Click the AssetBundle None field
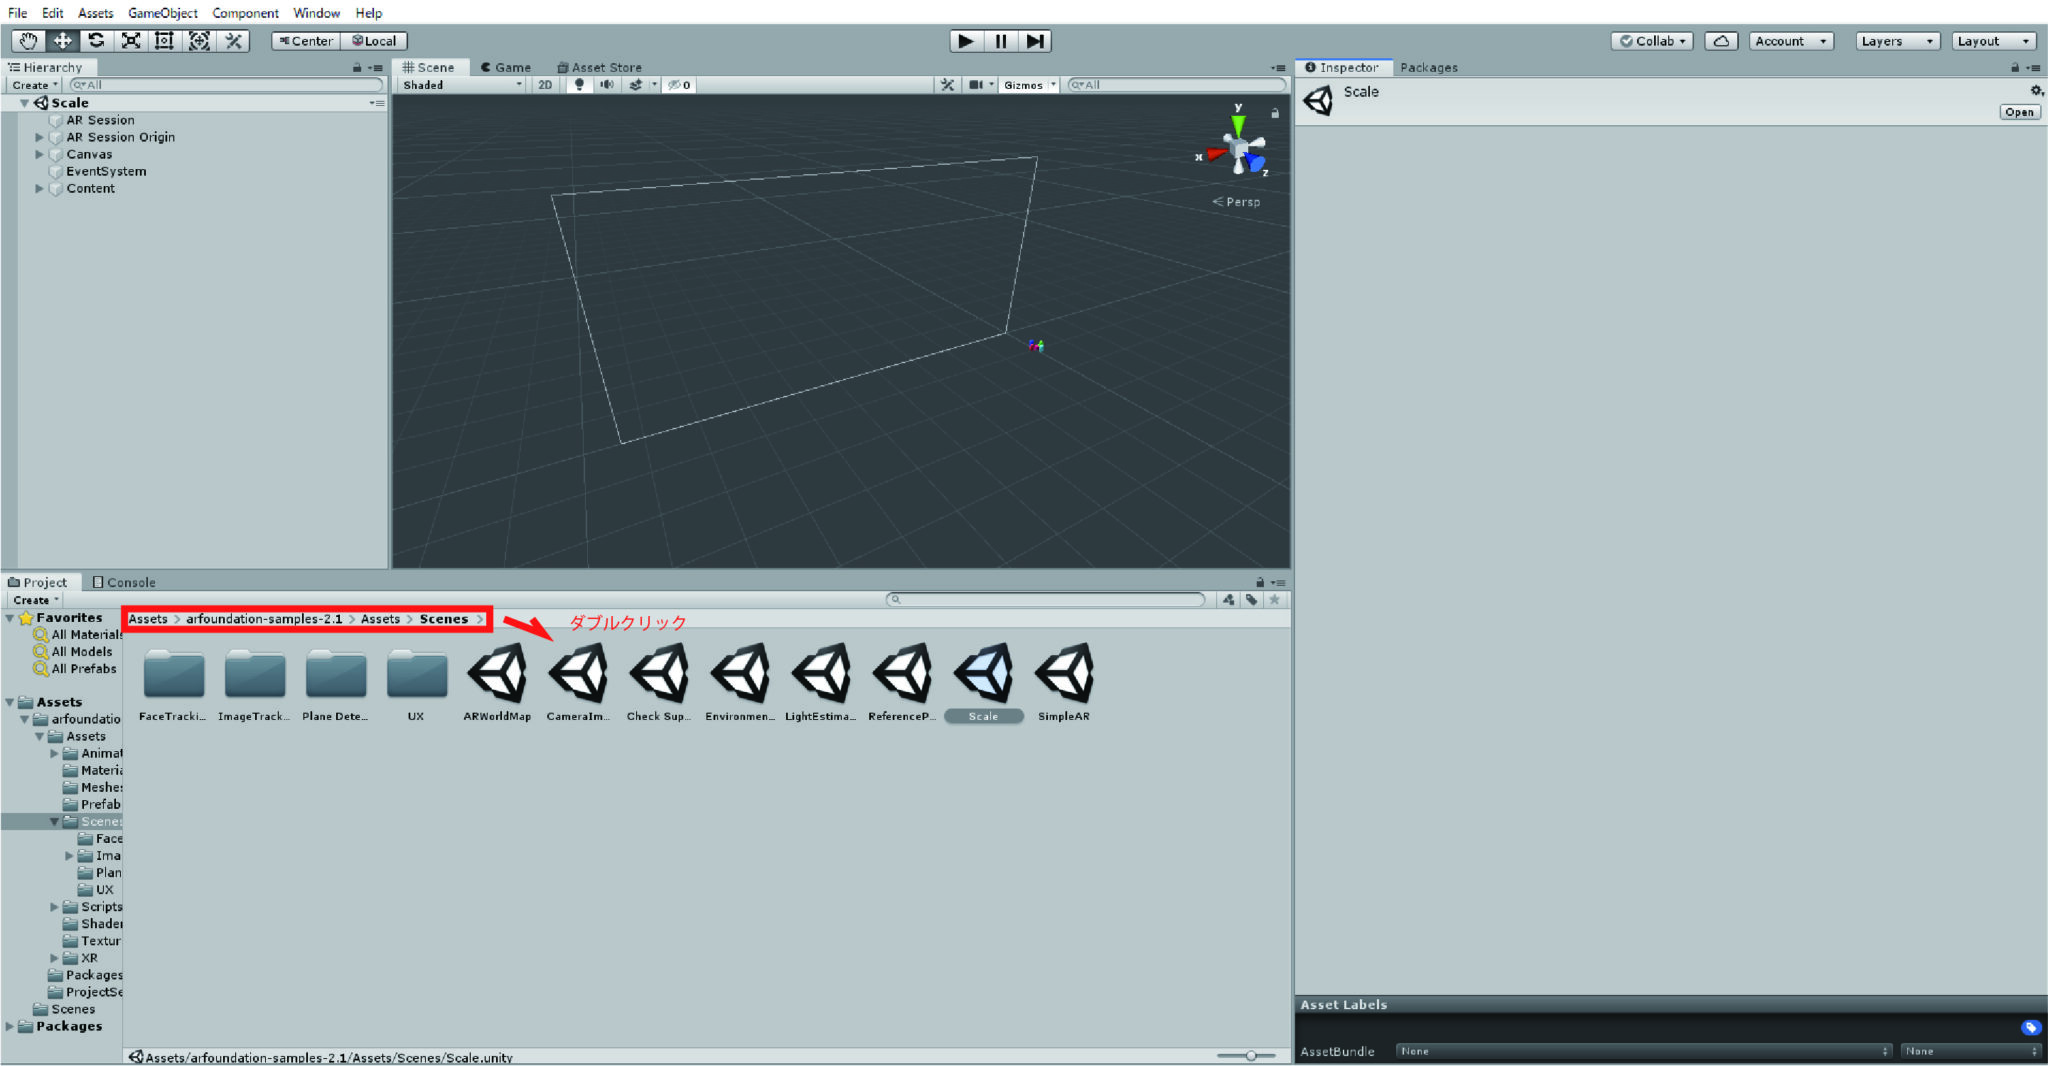Image resolution: width=2048 pixels, height=1066 pixels. pyautogui.click(x=1640, y=1051)
